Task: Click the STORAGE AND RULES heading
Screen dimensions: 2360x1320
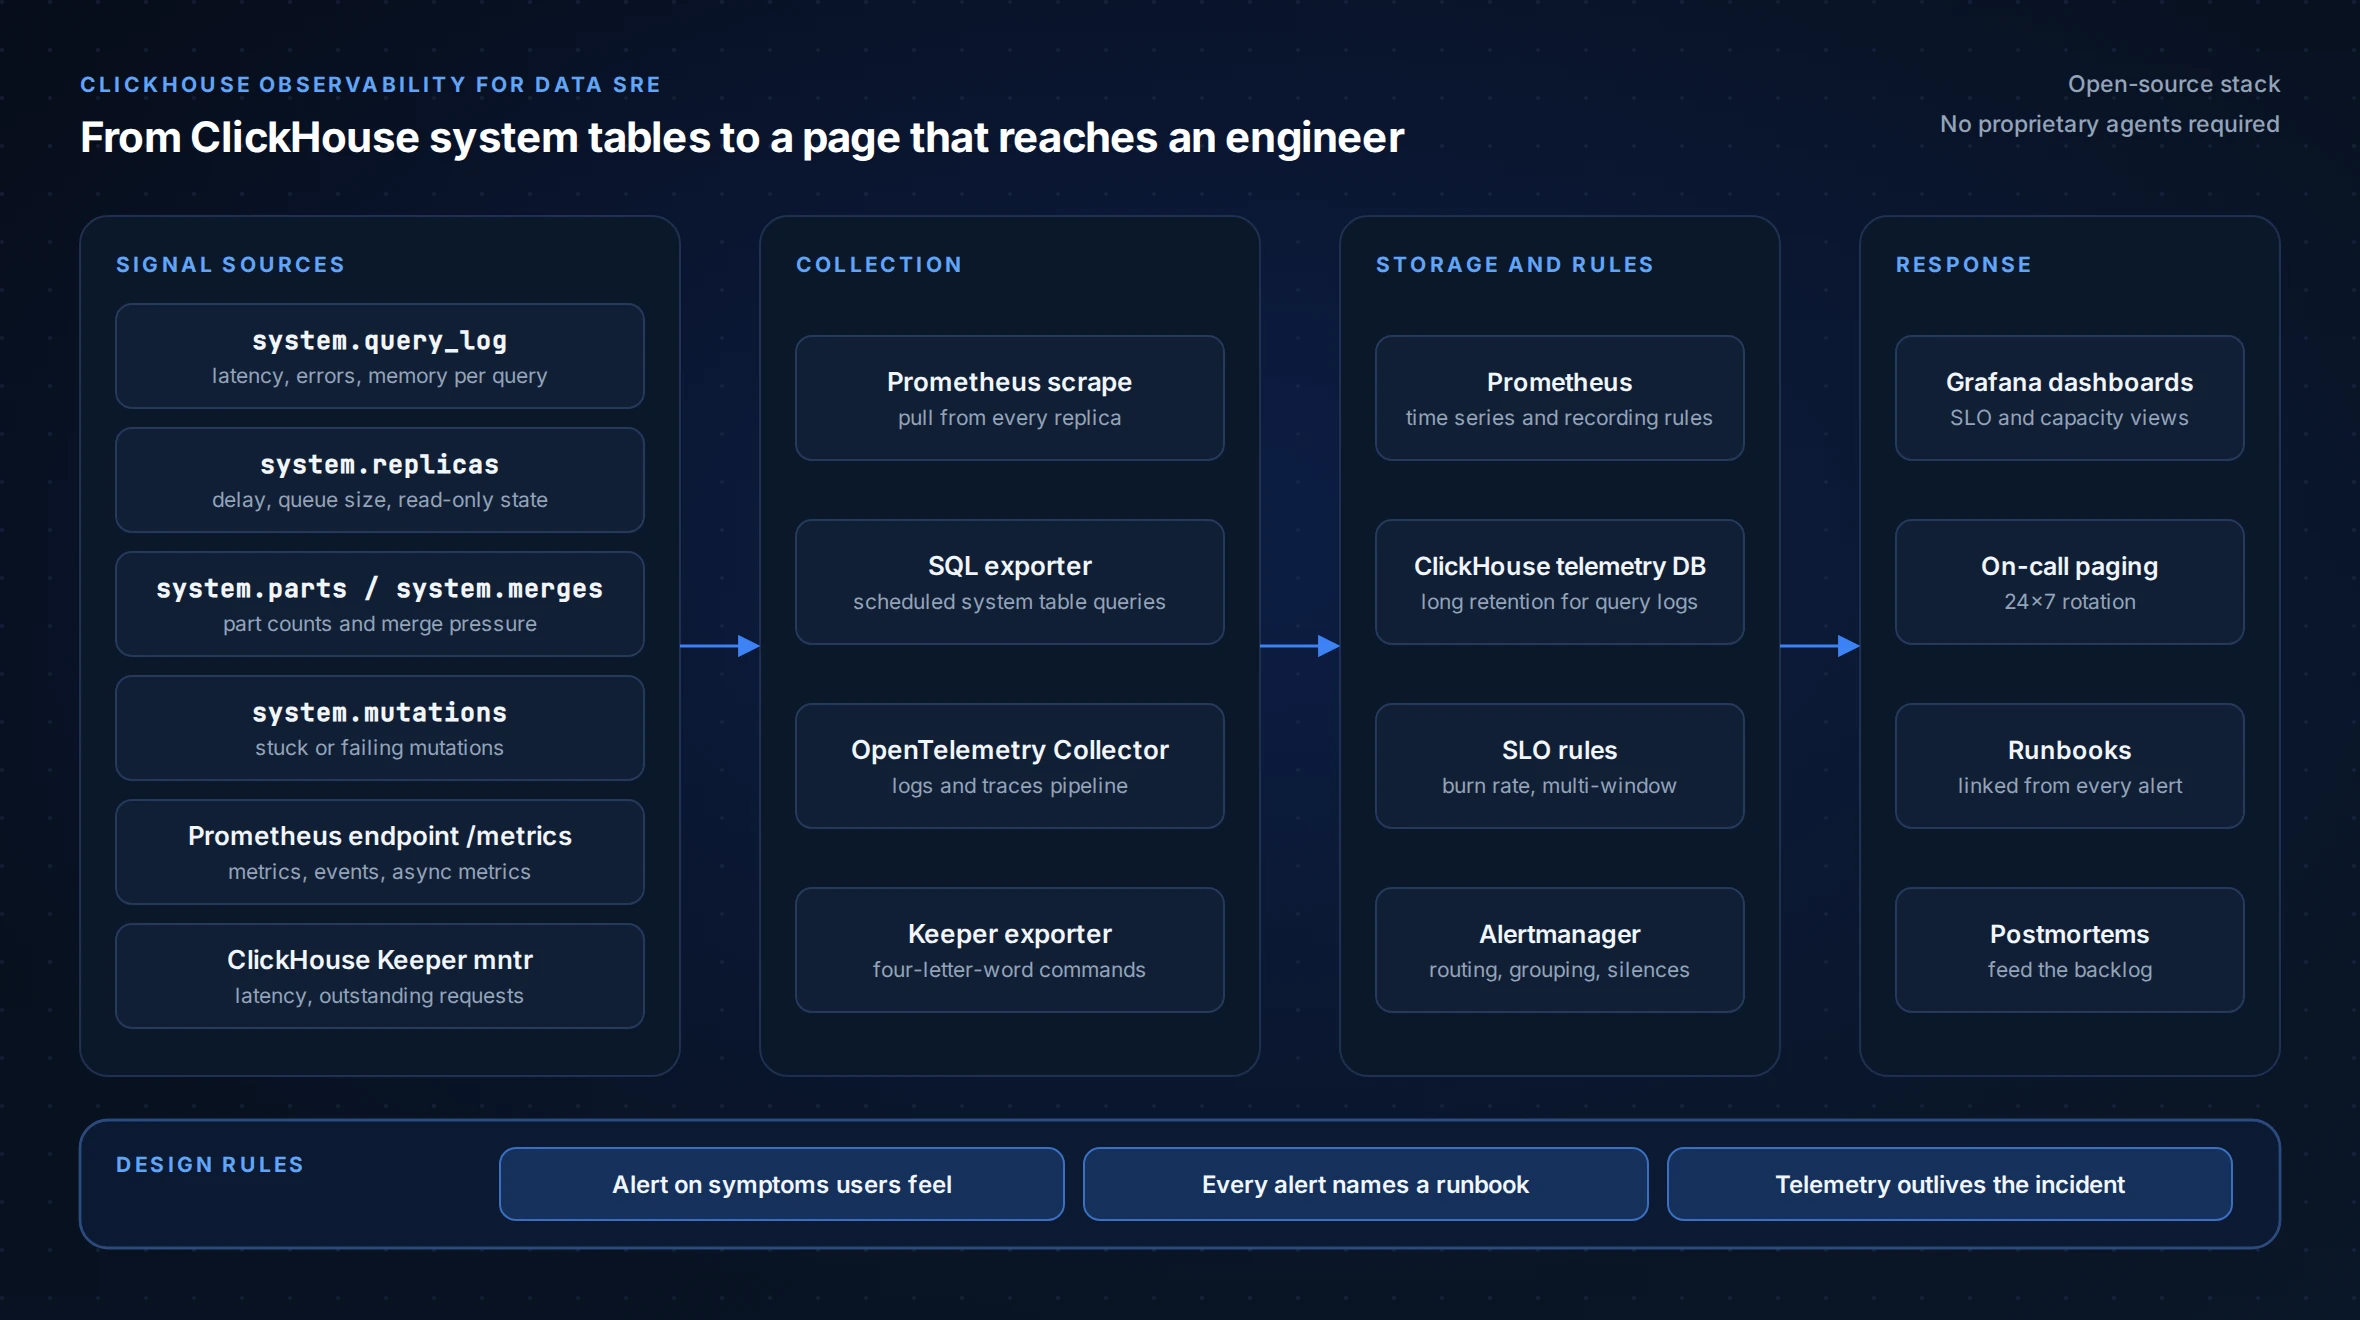Action: point(1515,265)
